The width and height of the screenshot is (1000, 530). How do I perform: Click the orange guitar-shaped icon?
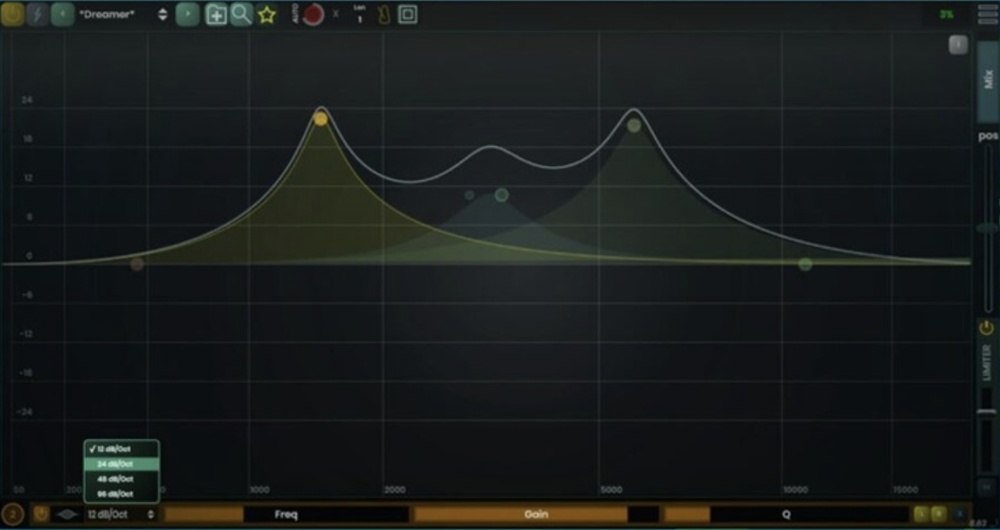383,15
